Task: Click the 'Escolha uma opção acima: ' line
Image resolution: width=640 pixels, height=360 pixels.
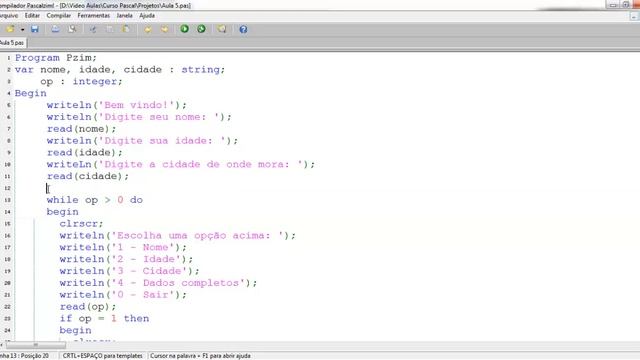Action: click(x=178, y=236)
